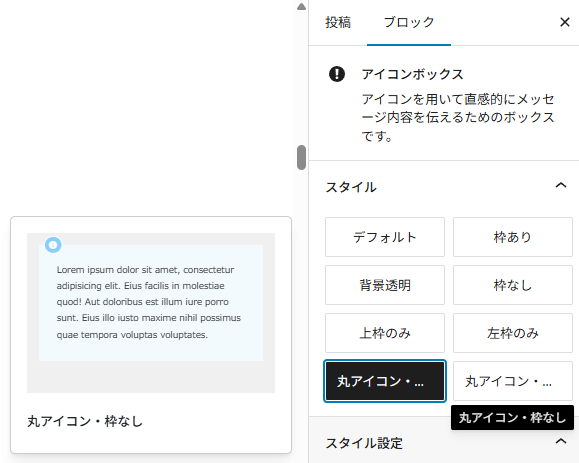Select the 背景透明 style option
This screenshot has height=463, width=579.
pos(385,285)
